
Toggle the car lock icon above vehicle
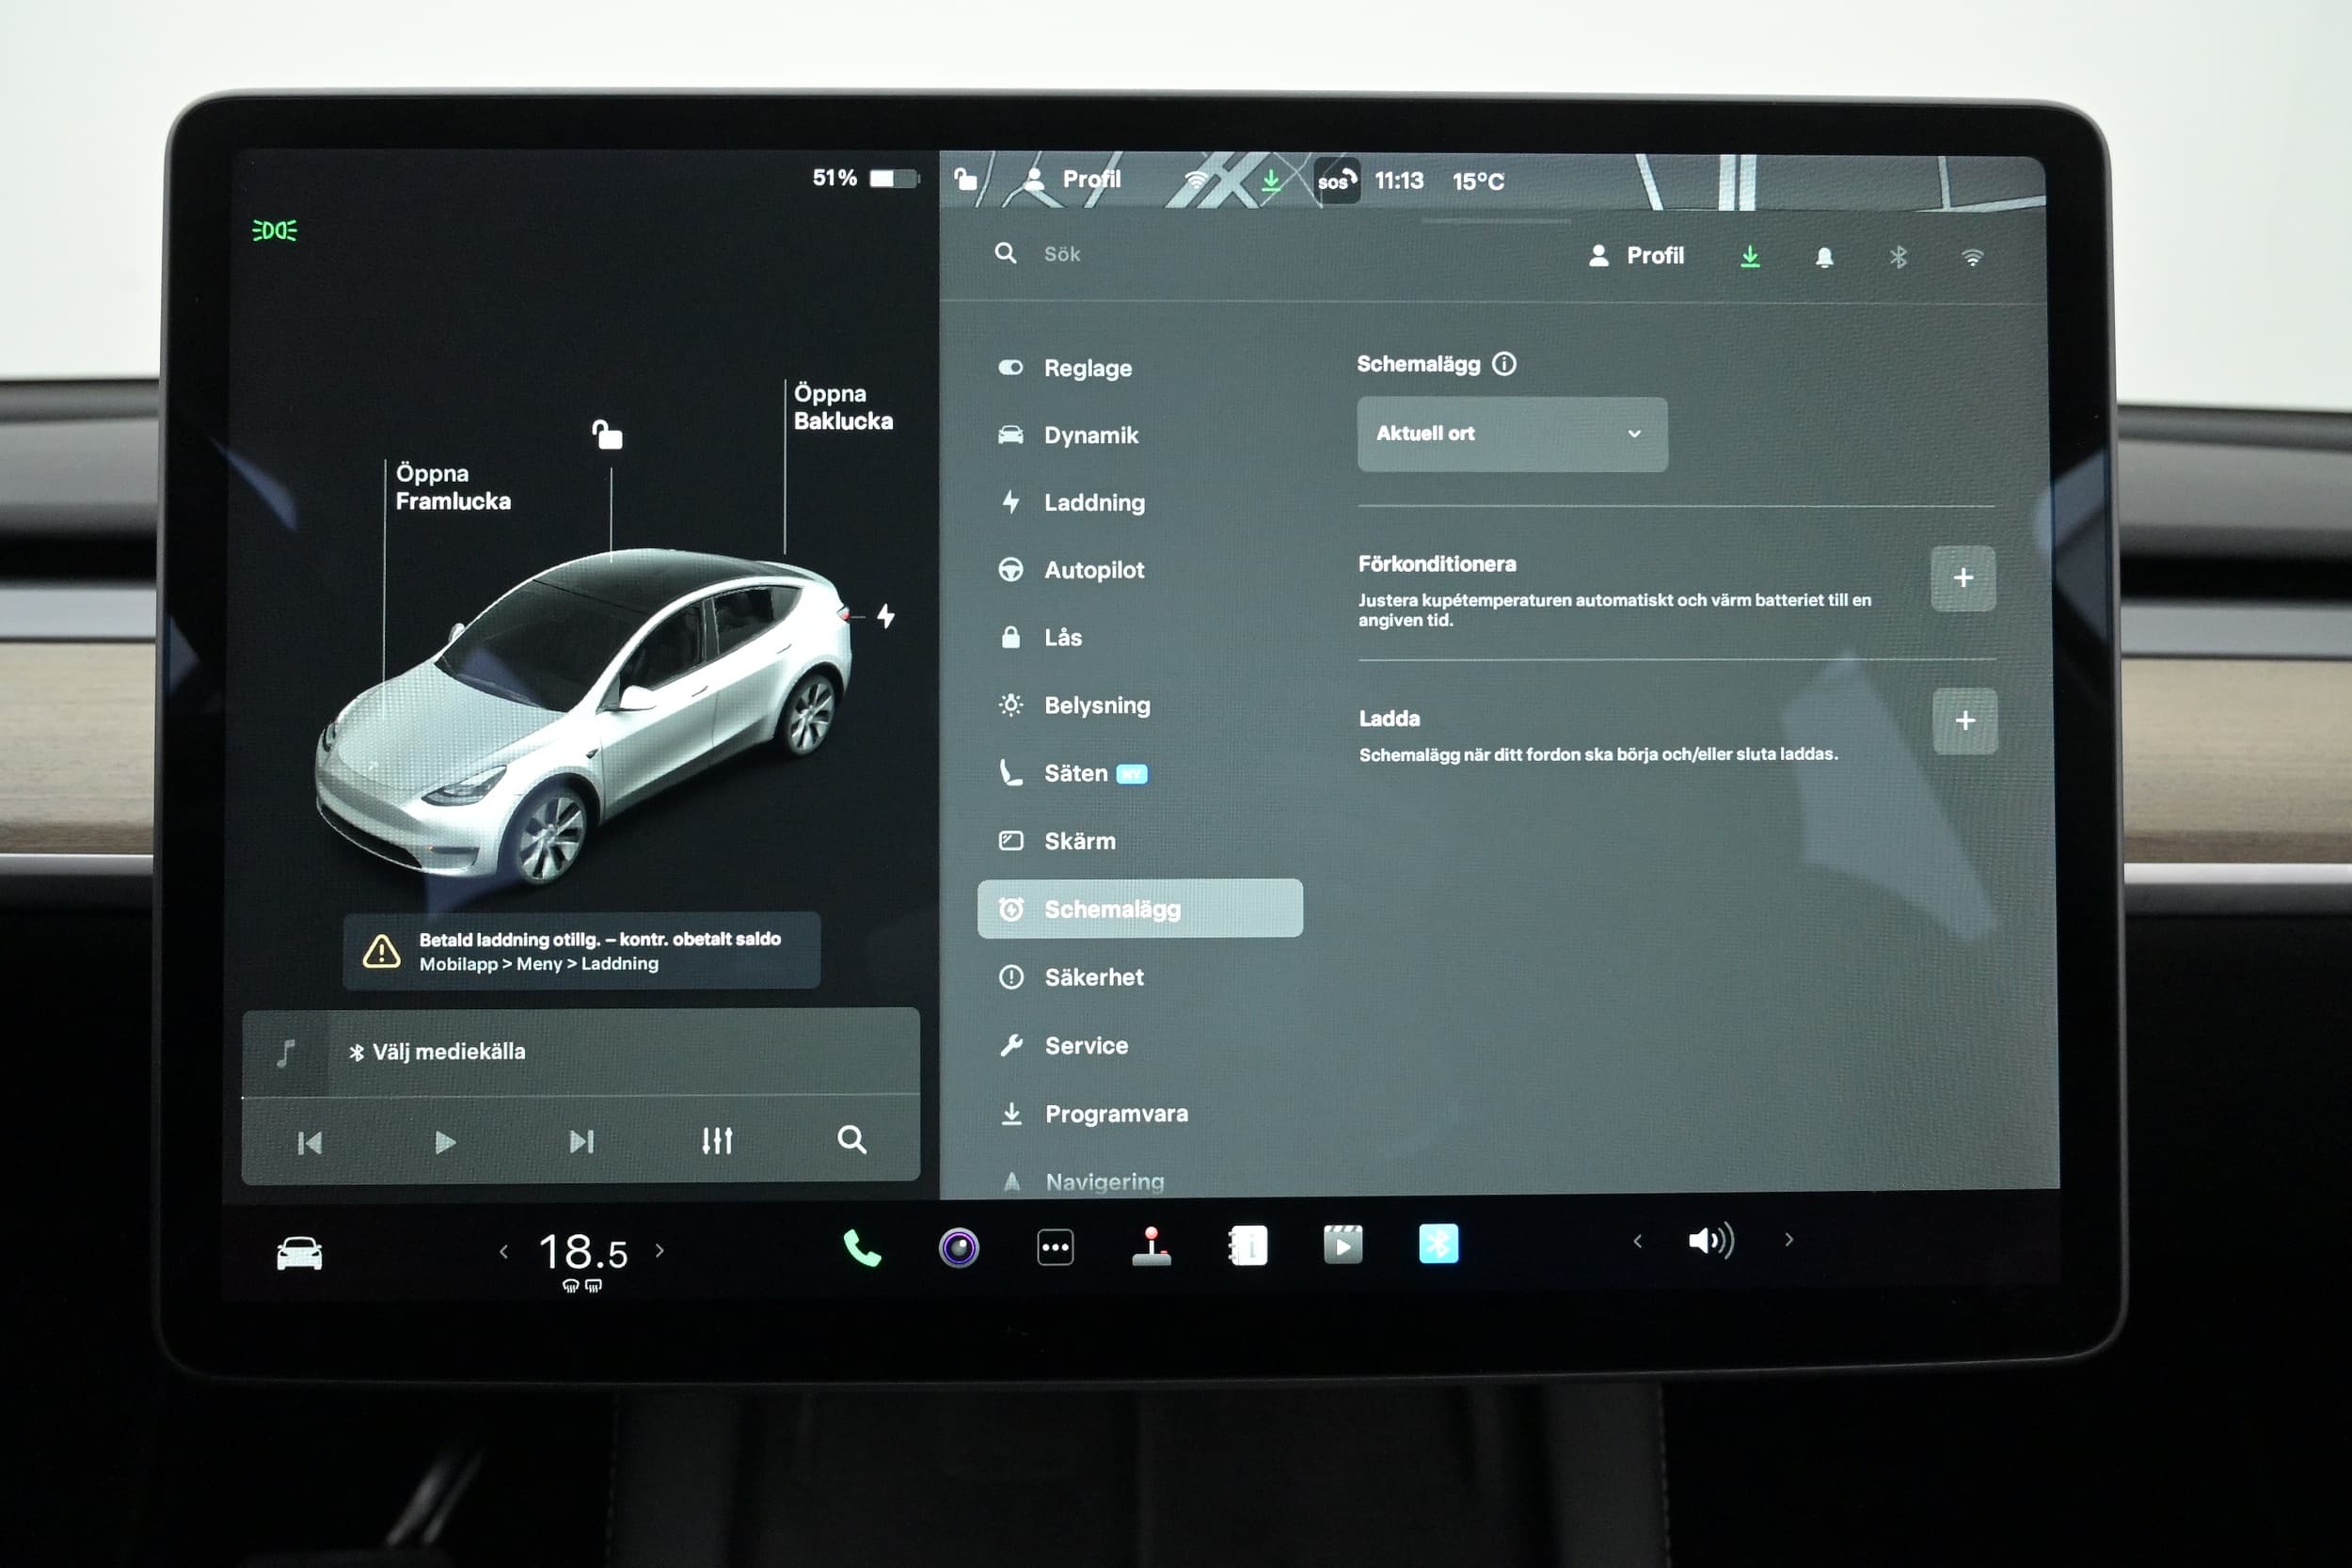607,435
